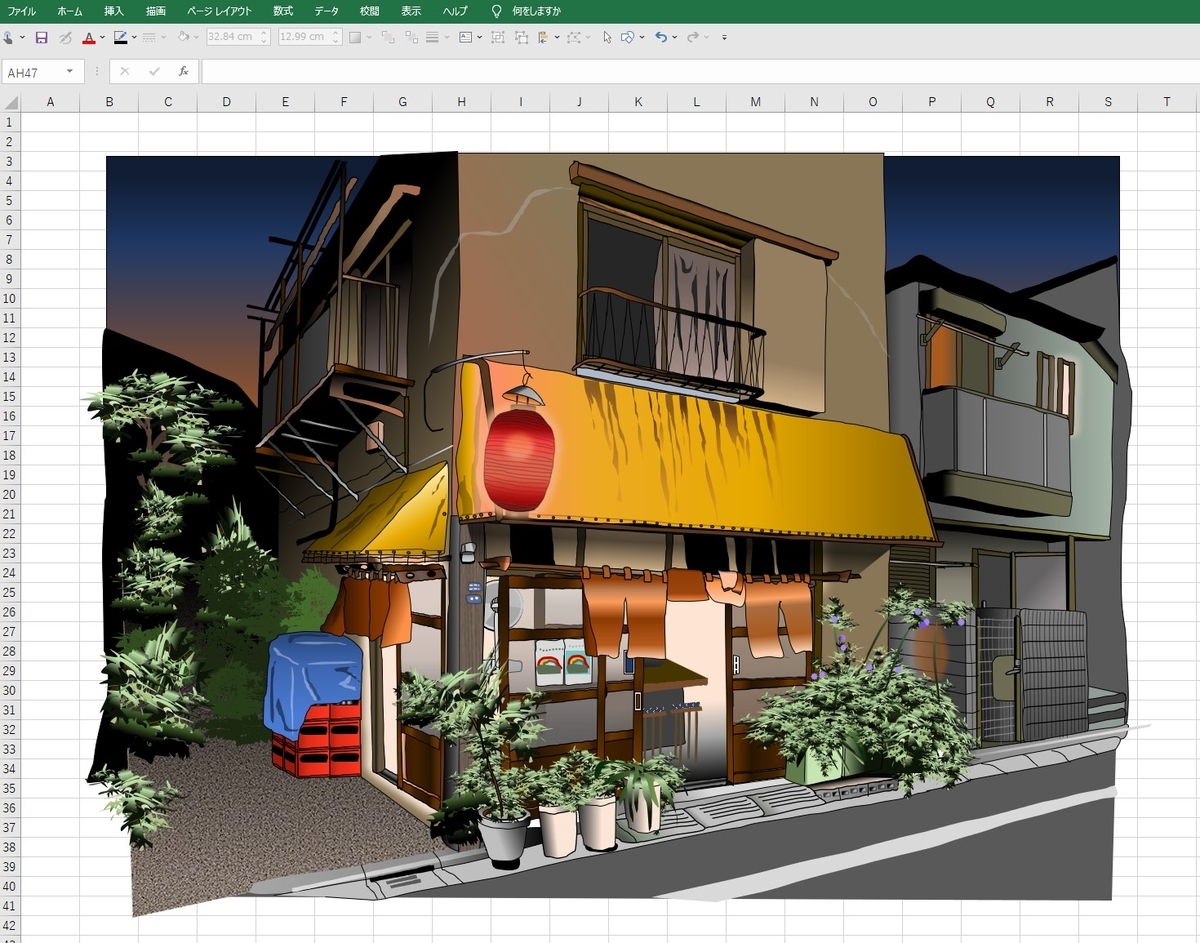Click the select-all corner triangle

click(10, 102)
